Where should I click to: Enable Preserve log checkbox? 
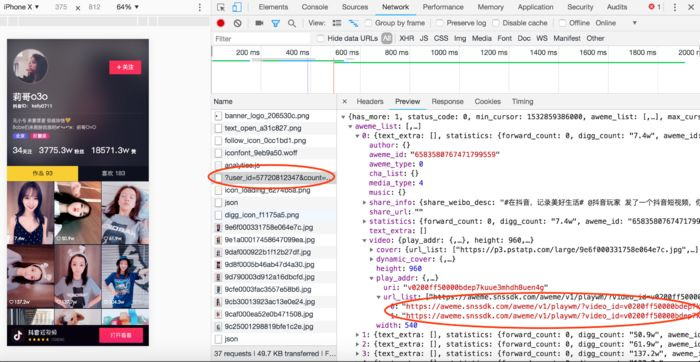439,23
